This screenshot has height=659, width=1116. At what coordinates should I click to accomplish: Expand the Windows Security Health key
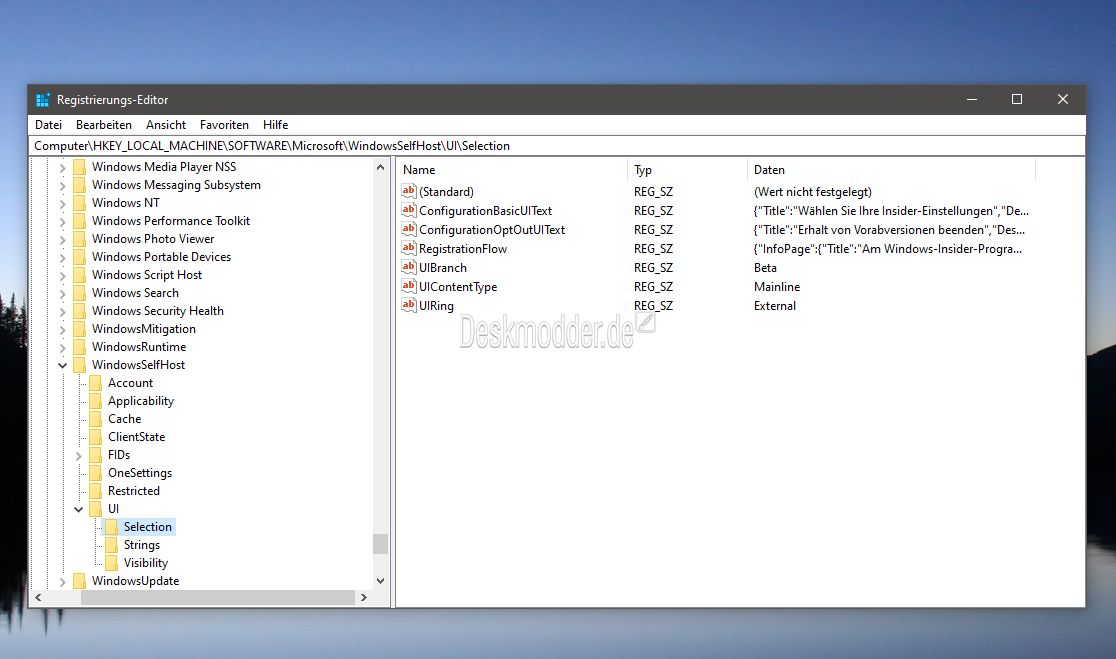click(63, 312)
